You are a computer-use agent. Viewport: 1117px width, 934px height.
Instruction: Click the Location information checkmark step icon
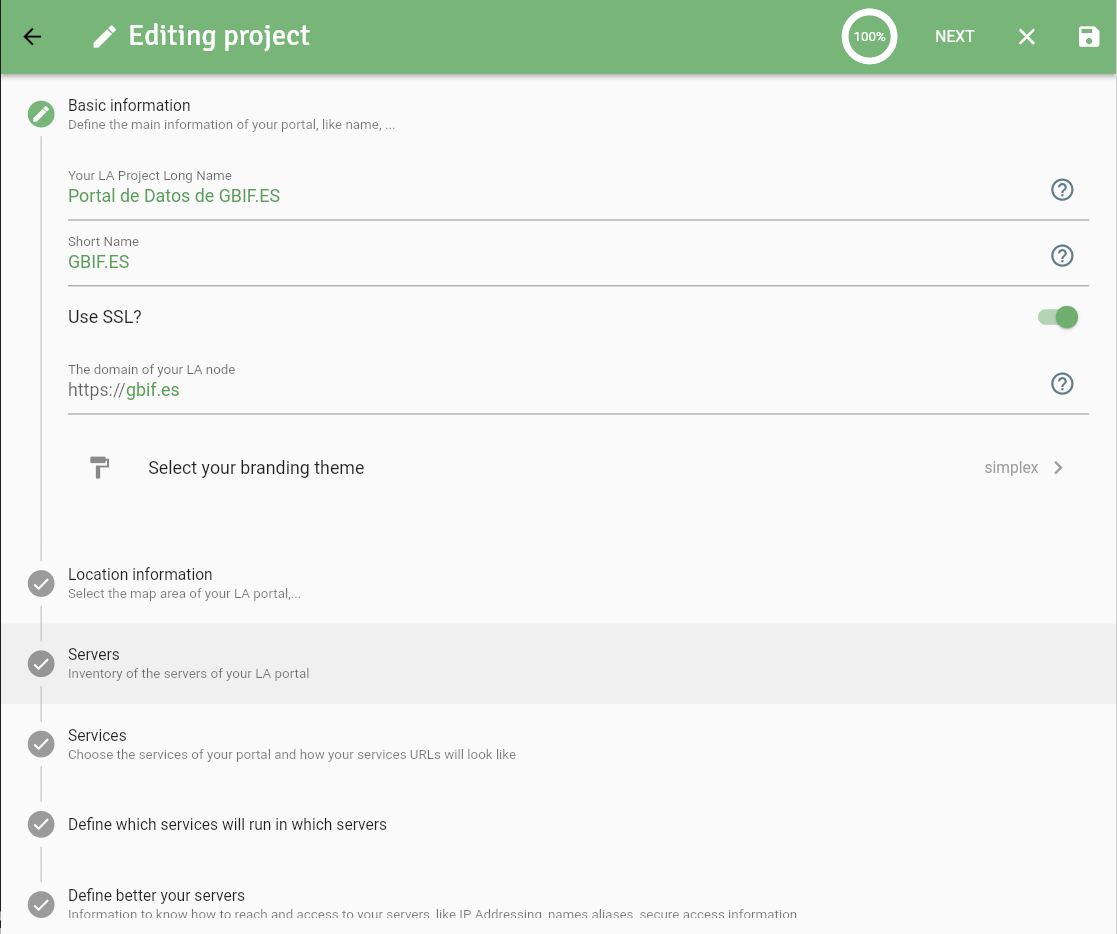click(41, 583)
